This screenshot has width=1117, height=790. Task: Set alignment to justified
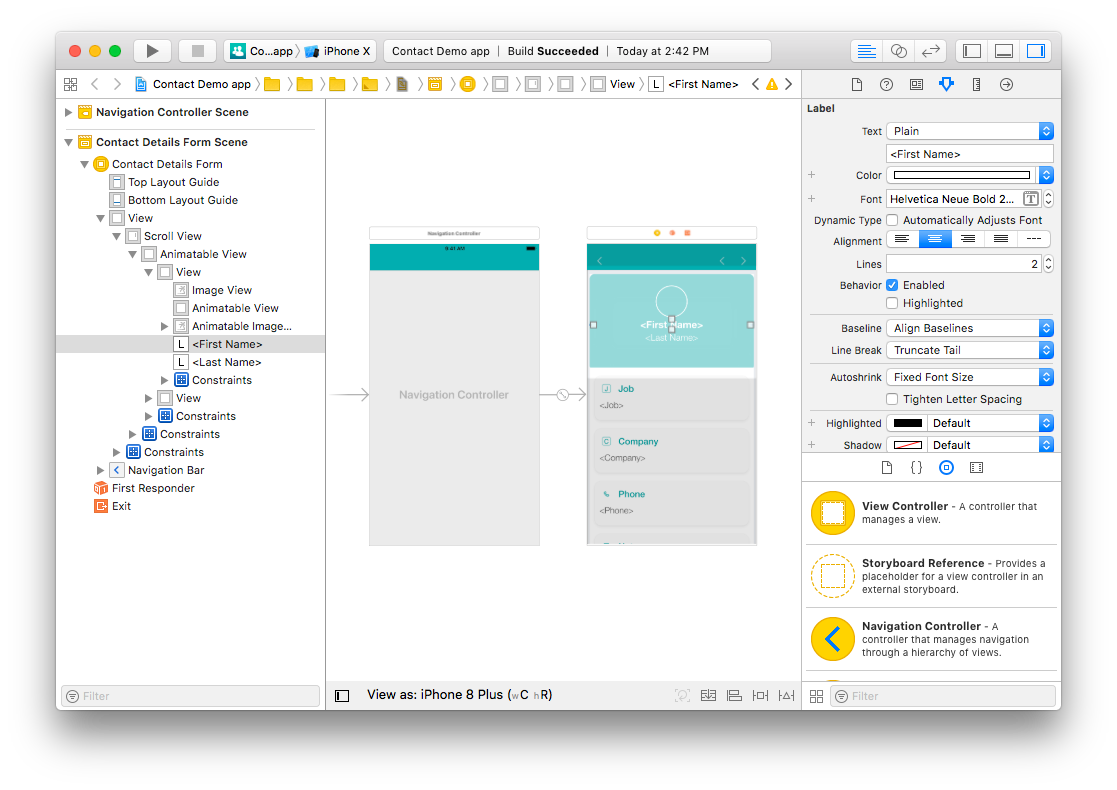pyautogui.click(x=1001, y=239)
